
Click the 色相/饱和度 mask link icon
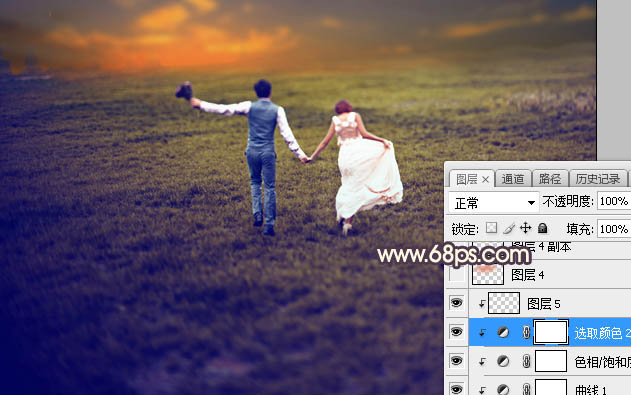(x=526, y=361)
